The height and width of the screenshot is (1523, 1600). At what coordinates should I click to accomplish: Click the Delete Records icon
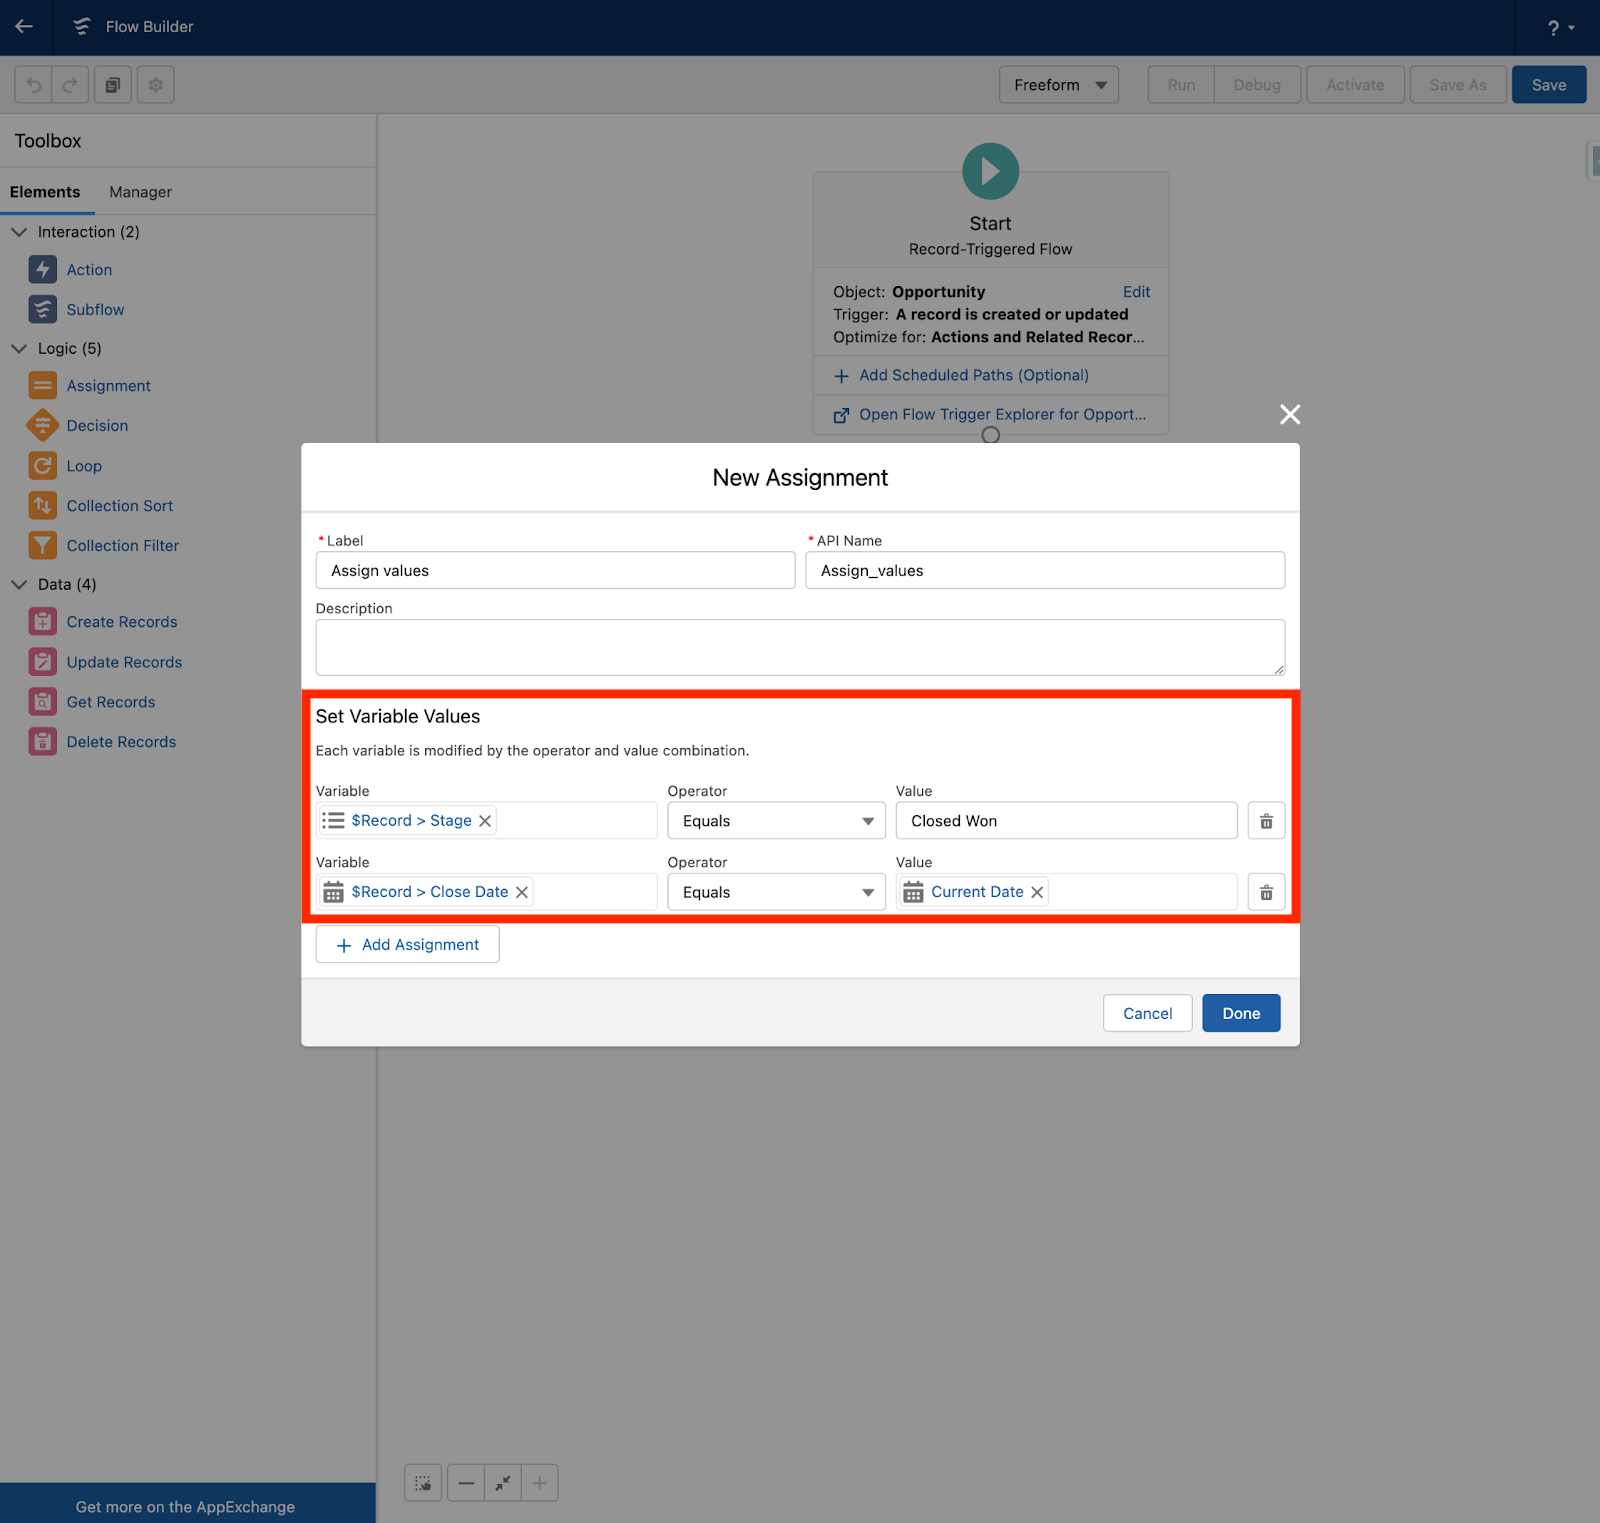[x=43, y=741]
